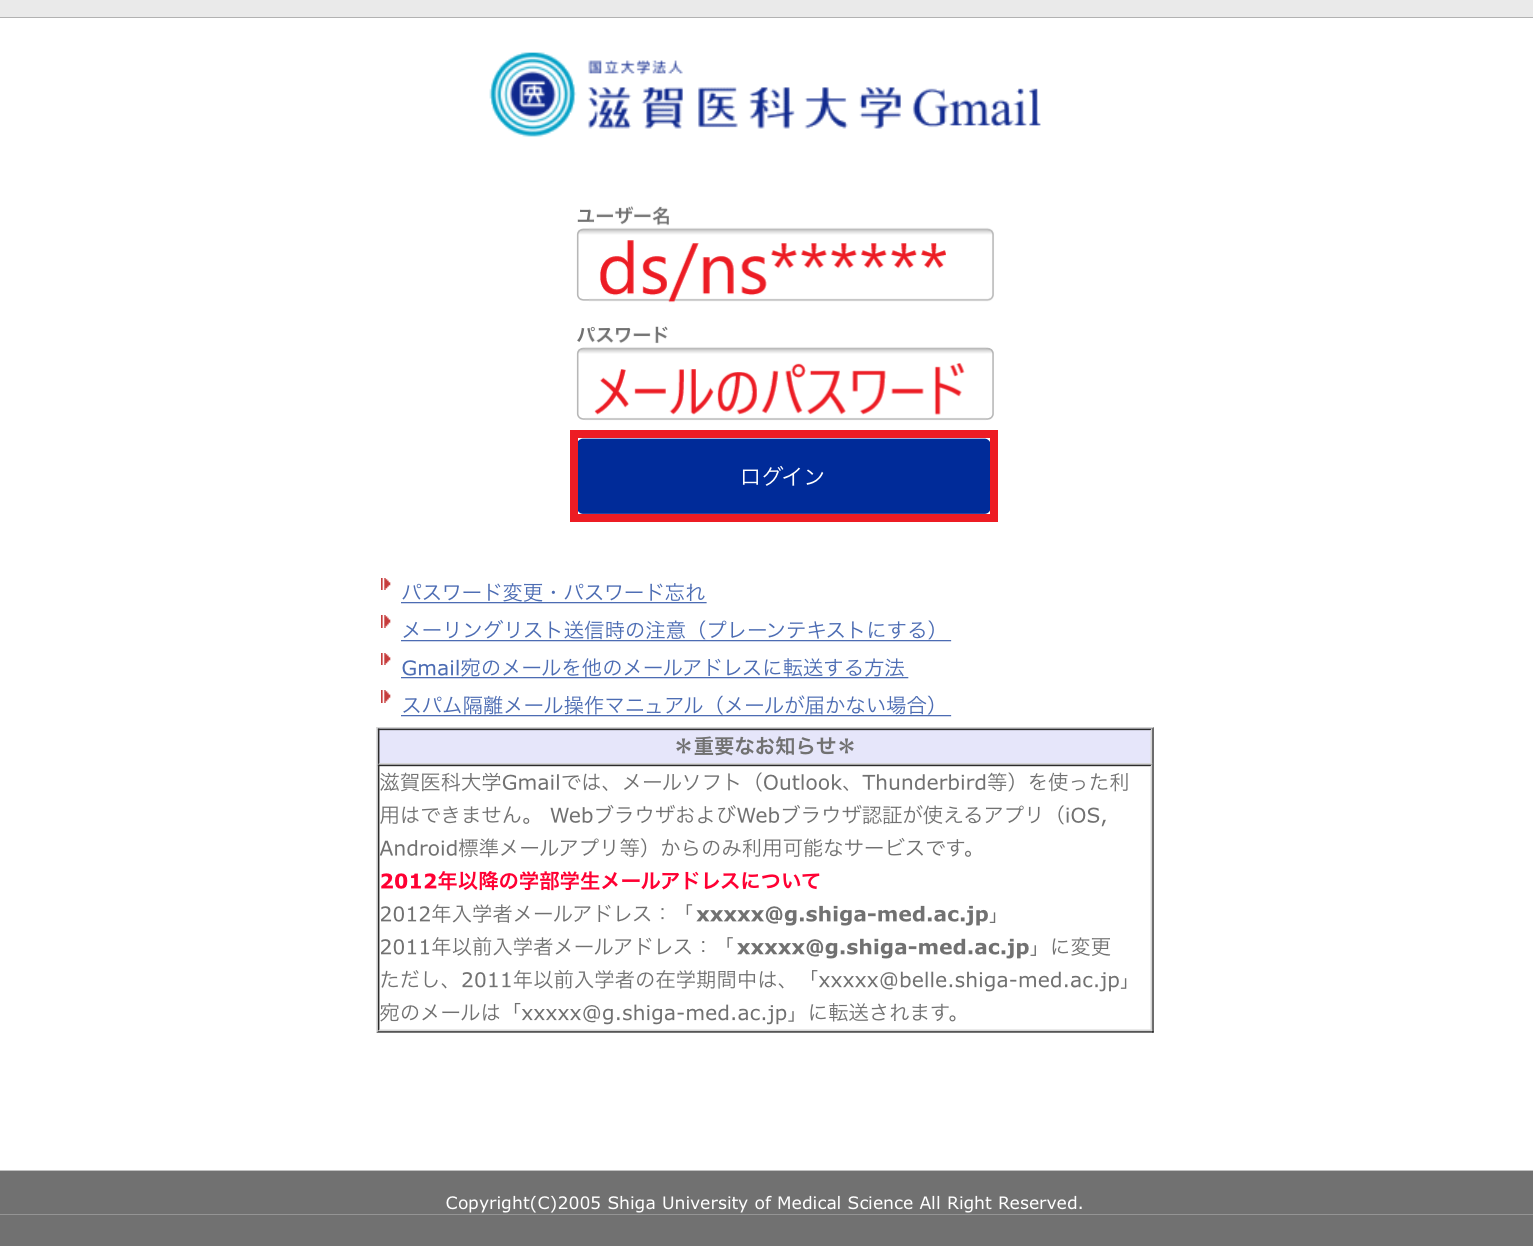Focus the ユーザー名 username input field
Screen dimensions: 1533x1246
click(x=785, y=265)
